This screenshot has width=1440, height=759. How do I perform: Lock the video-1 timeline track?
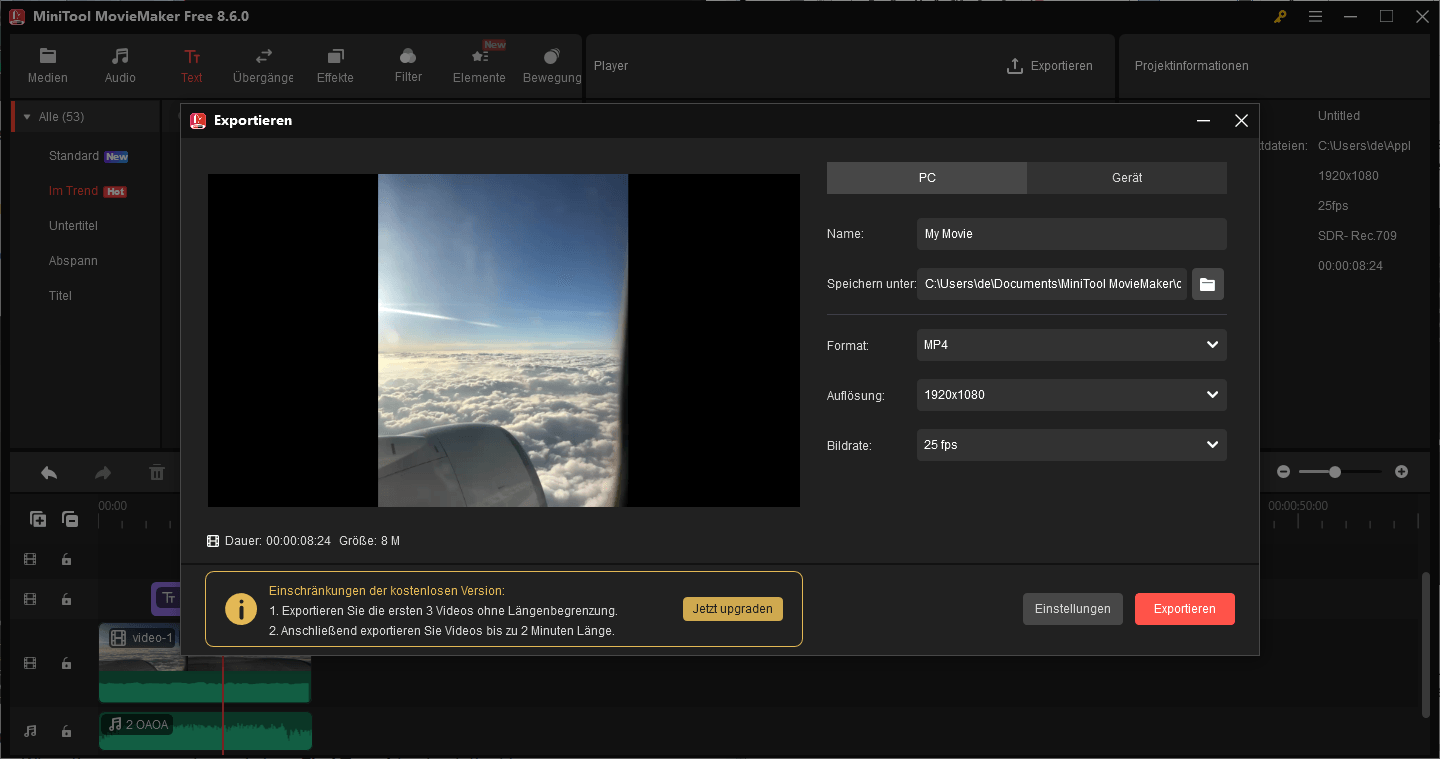tap(66, 662)
